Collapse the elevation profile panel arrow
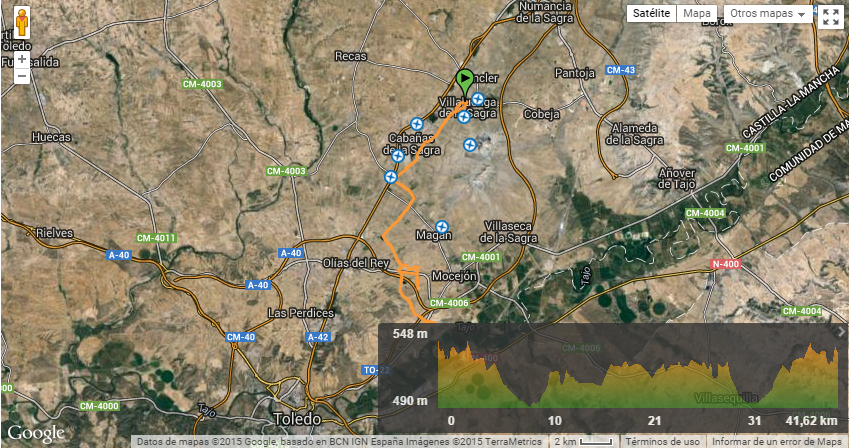 841,332
